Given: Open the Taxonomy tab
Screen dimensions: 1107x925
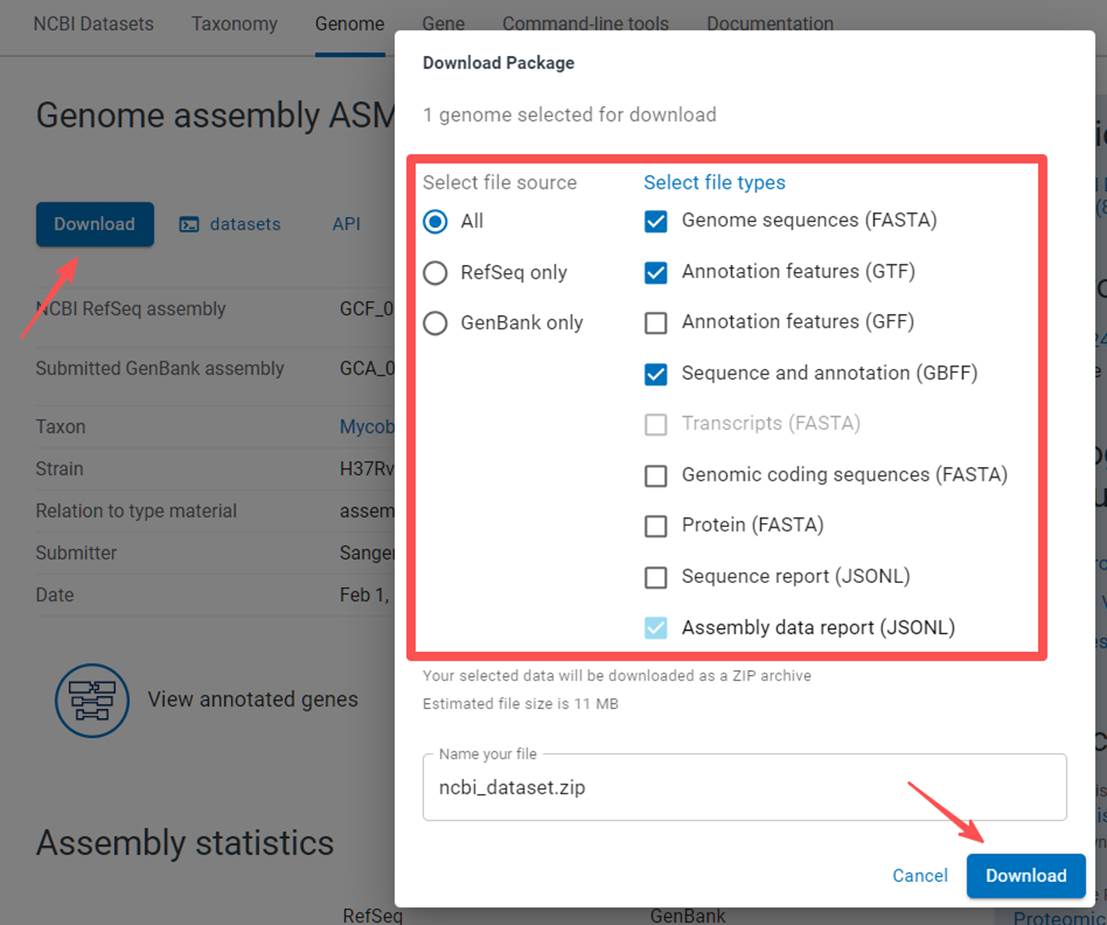Looking at the screenshot, I should (x=234, y=24).
